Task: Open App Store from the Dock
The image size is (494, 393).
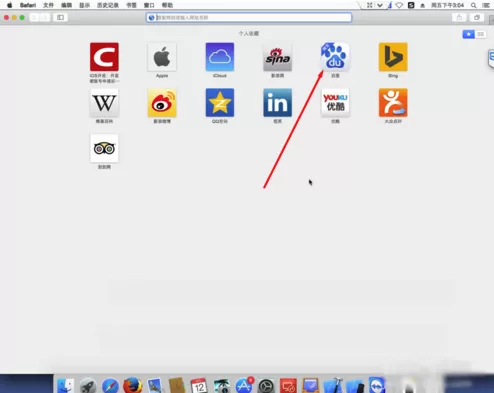Action: [244, 386]
